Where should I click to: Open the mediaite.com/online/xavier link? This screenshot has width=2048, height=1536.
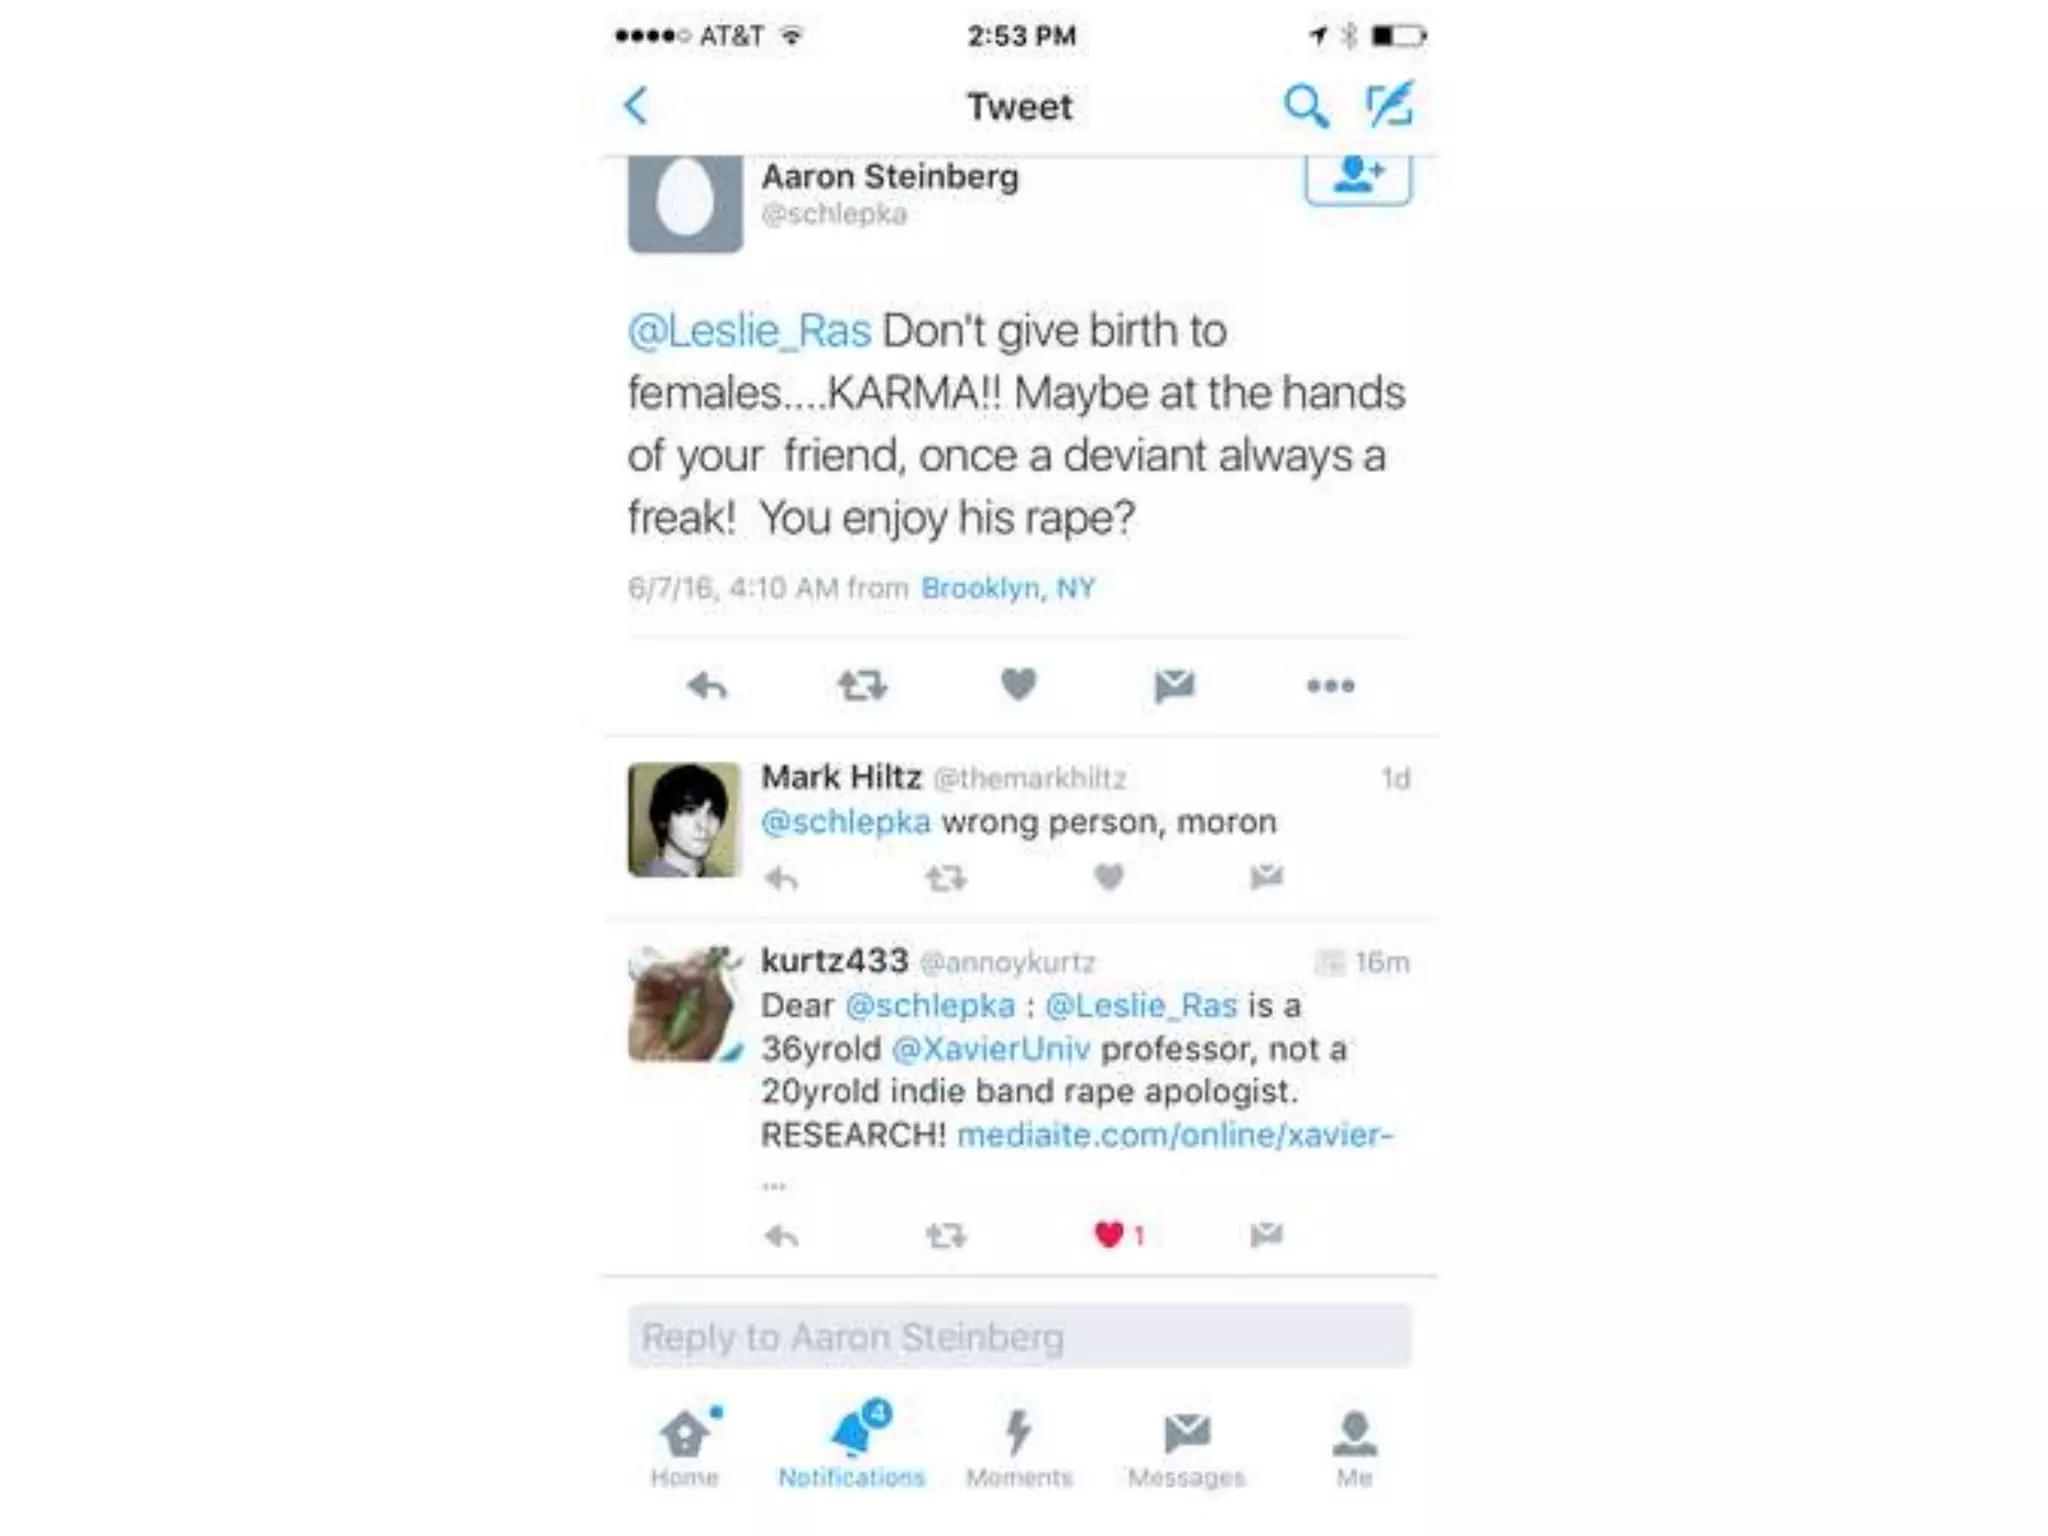coord(1175,1135)
